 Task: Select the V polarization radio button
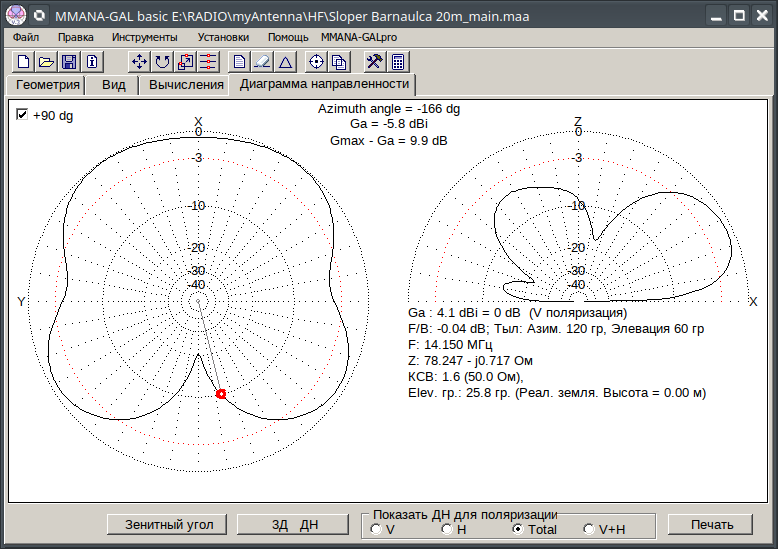pyautogui.click(x=376, y=529)
